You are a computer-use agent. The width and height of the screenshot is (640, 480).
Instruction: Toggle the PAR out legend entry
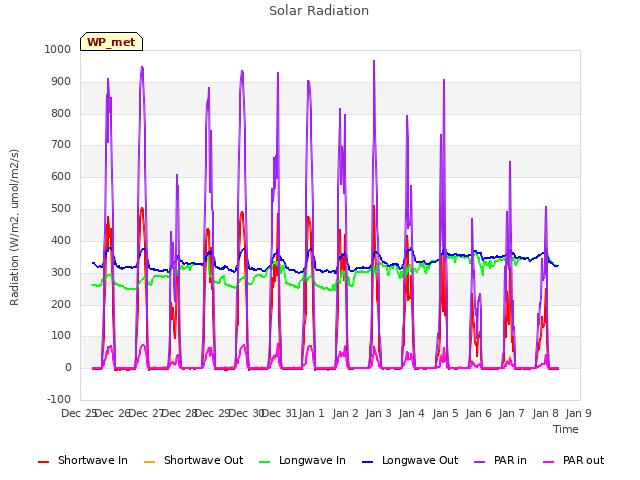(573, 460)
